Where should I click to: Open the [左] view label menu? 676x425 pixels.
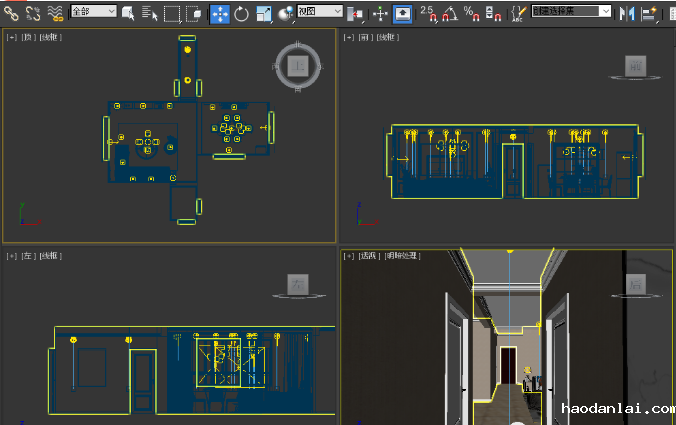(x=28, y=256)
